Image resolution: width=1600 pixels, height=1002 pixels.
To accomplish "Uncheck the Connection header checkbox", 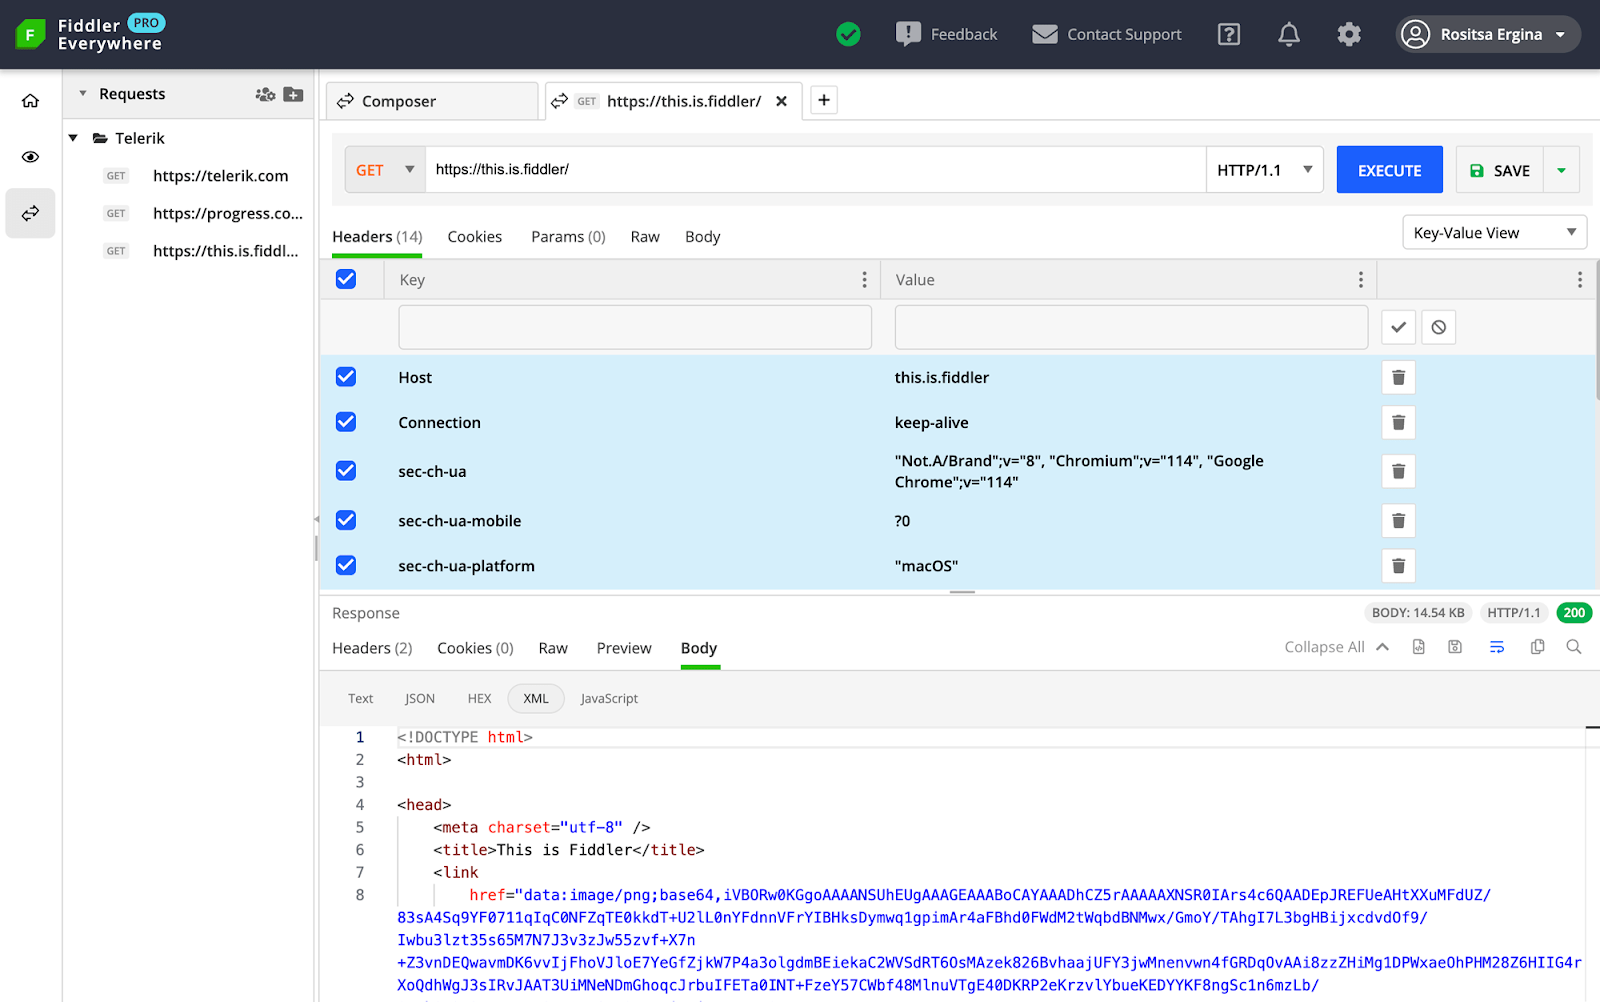I will pos(346,422).
